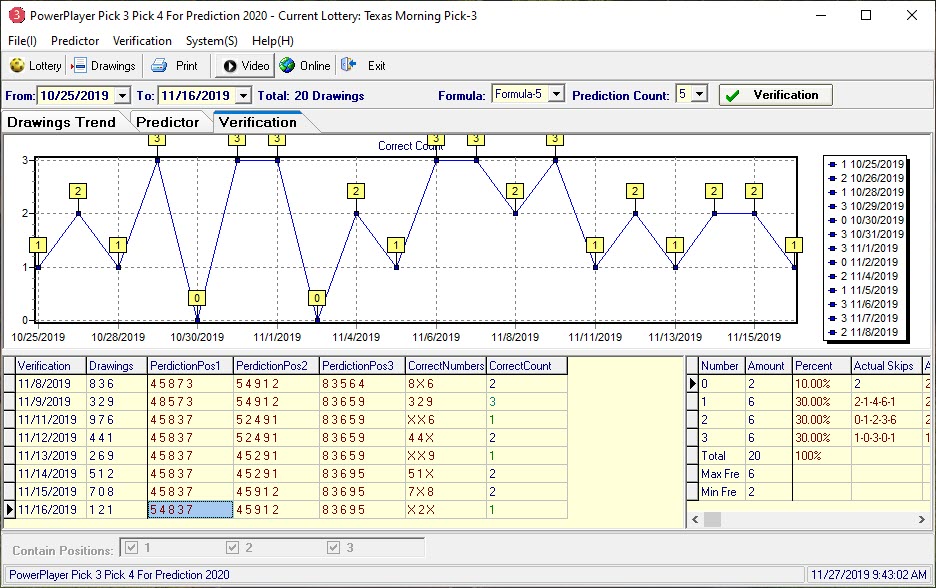Select the Verification tab
Screen dimensions: 936x588
click(x=258, y=122)
